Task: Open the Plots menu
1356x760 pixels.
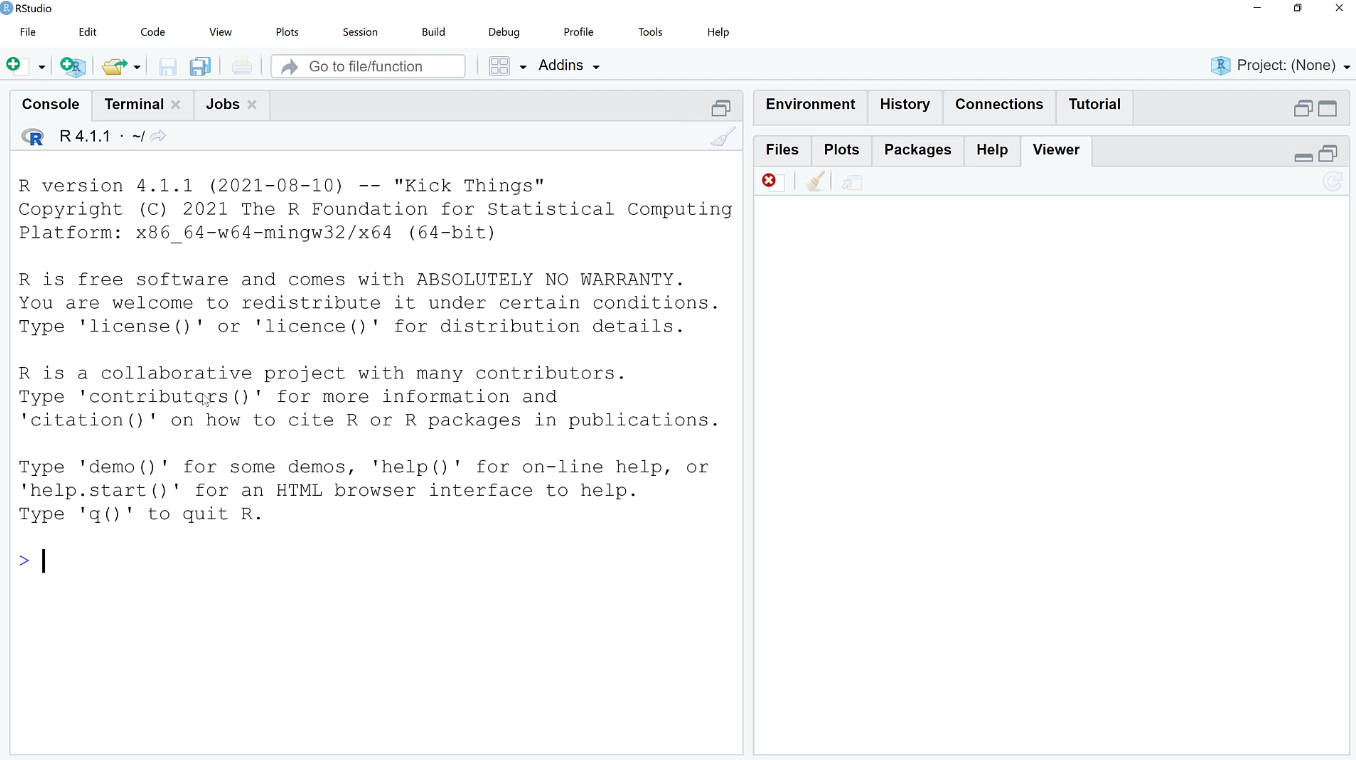Action: [x=288, y=32]
